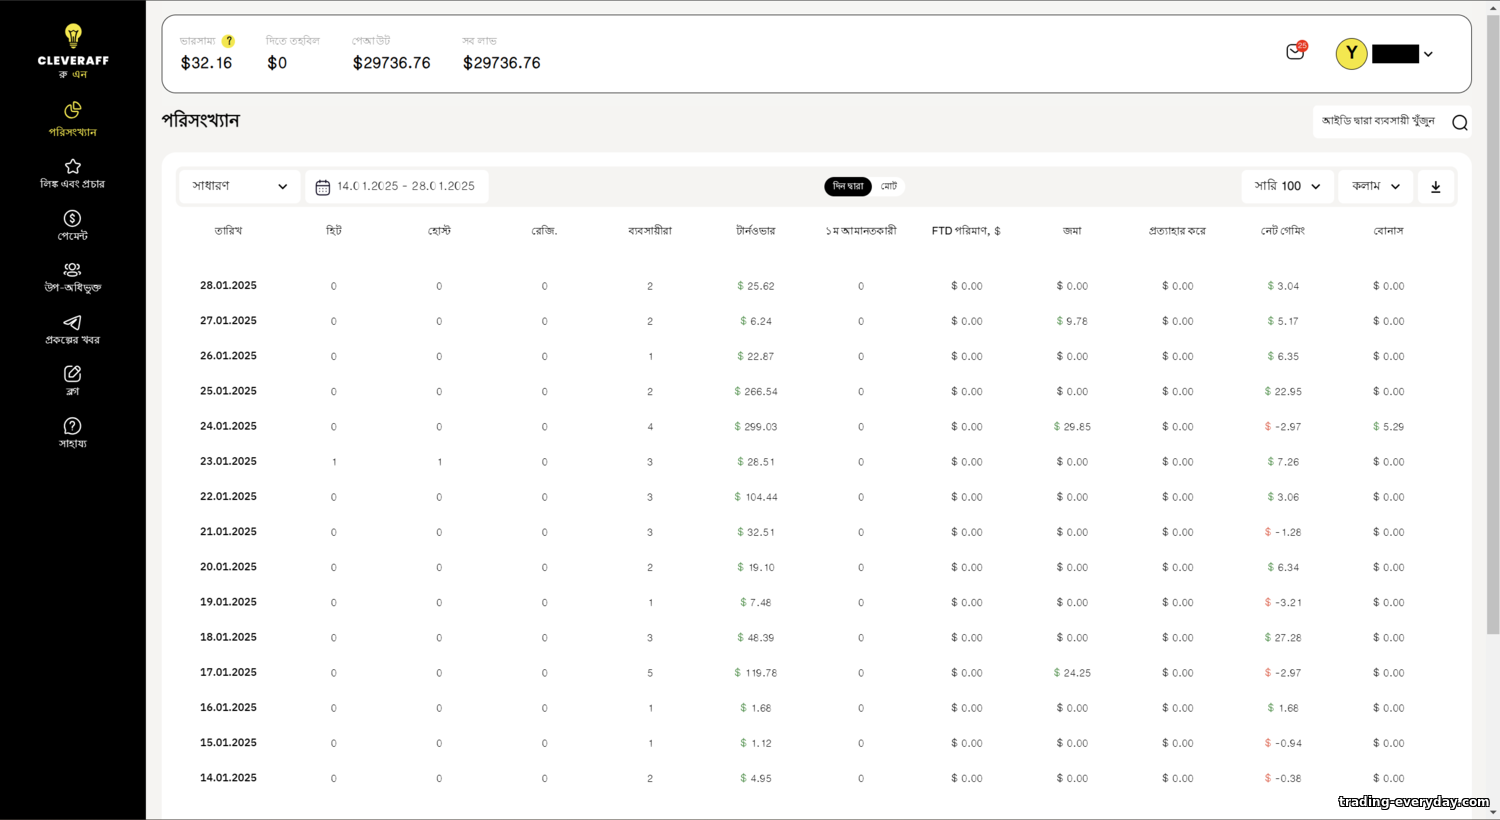
Task: Click the search trader by ID field
Action: pyautogui.click(x=1378, y=121)
